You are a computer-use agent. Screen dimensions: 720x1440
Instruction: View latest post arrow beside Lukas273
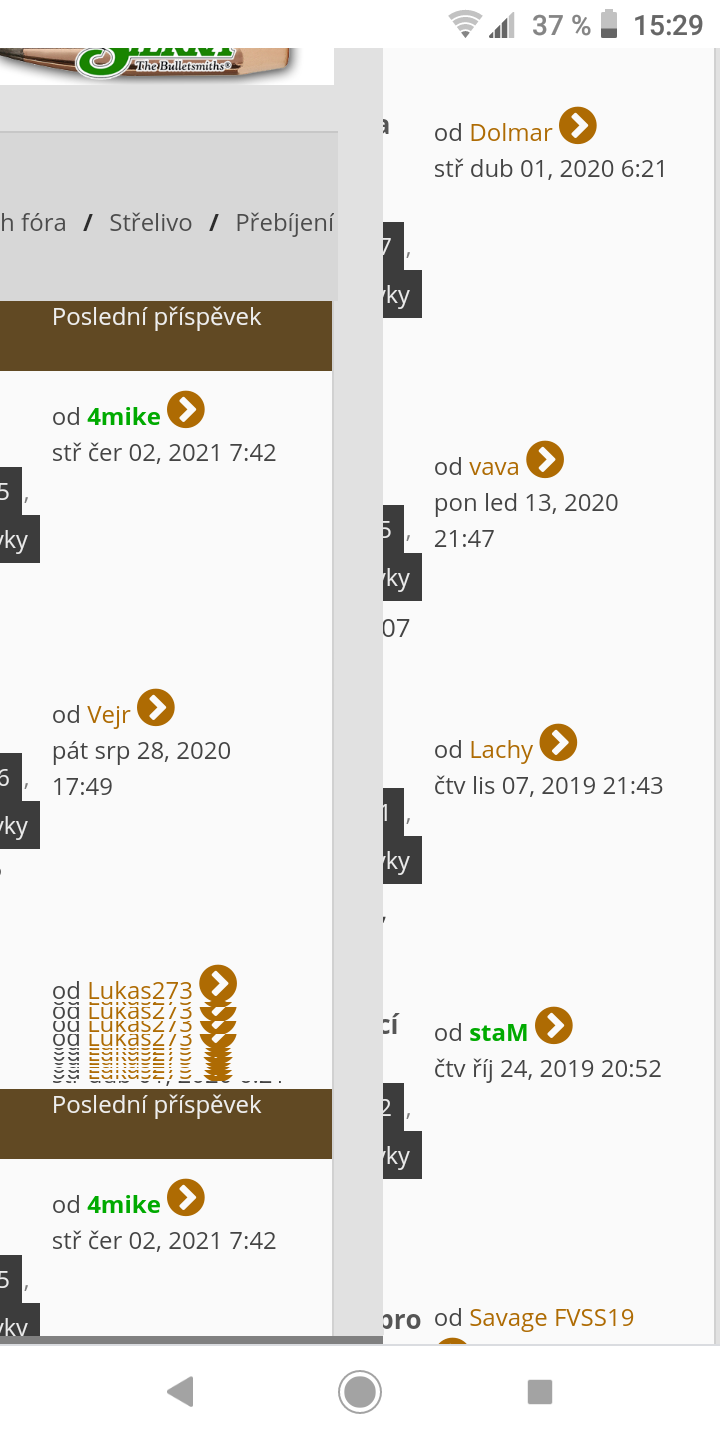(x=218, y=984)
